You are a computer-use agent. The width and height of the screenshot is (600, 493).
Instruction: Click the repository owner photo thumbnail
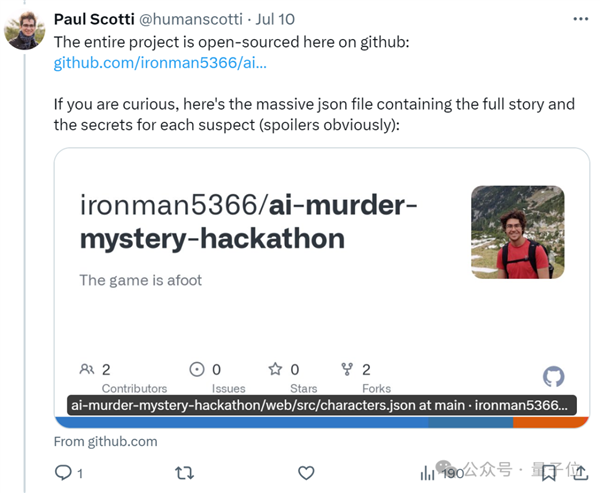coord(510,233)
